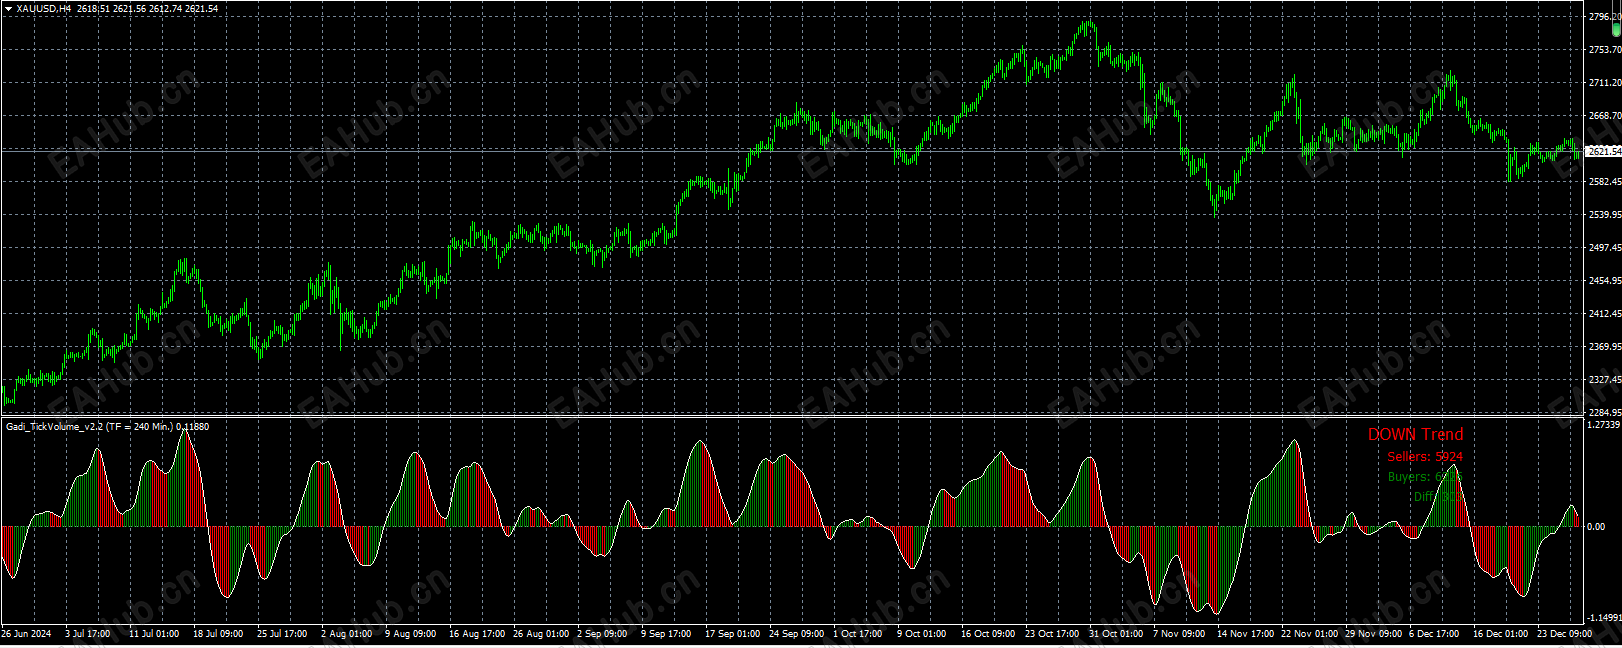Click the 2 Aug 01:00 time axis label
This screenshot has width=1622, height=648.
tap(346, 634)
